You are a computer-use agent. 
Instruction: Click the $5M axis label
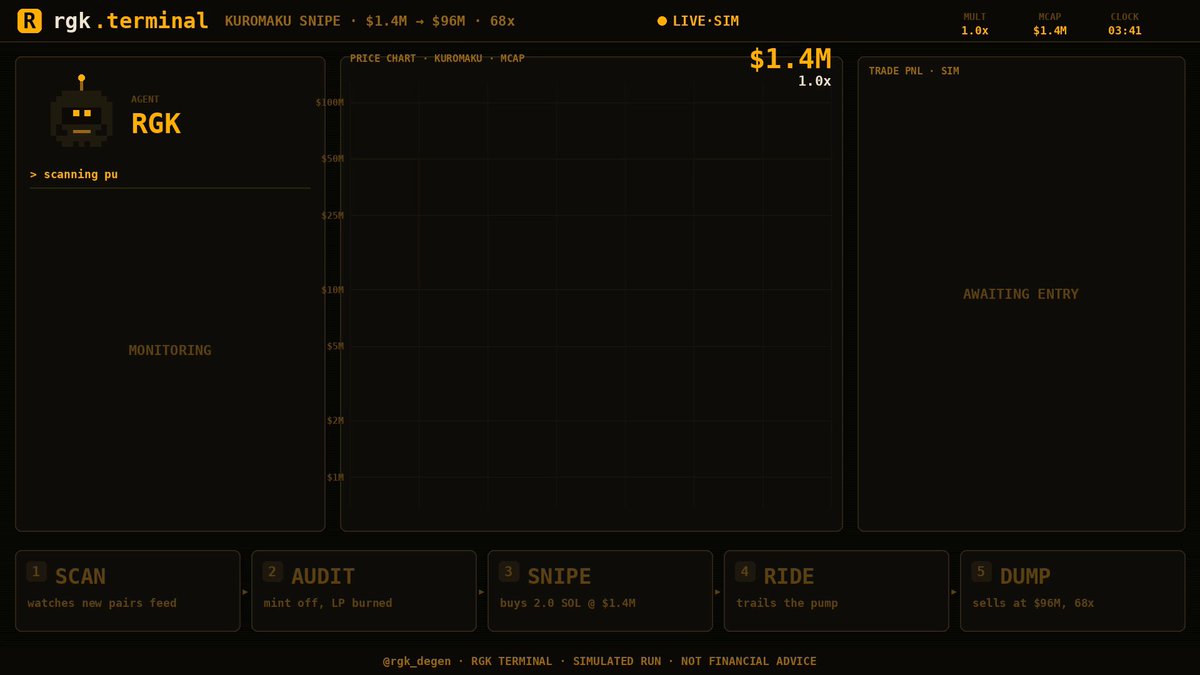(335, 346)
